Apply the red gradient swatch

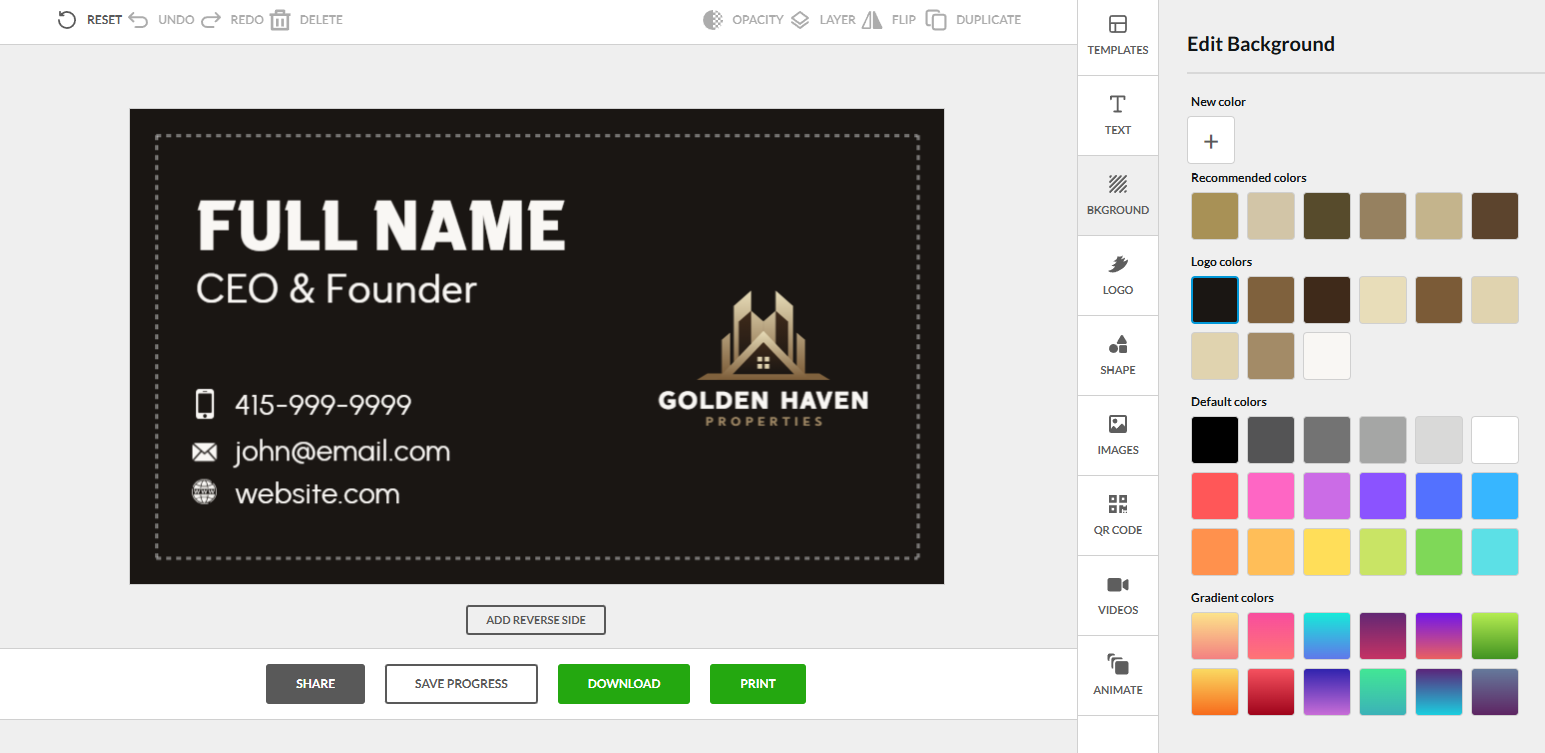(x=1271, y=692)
